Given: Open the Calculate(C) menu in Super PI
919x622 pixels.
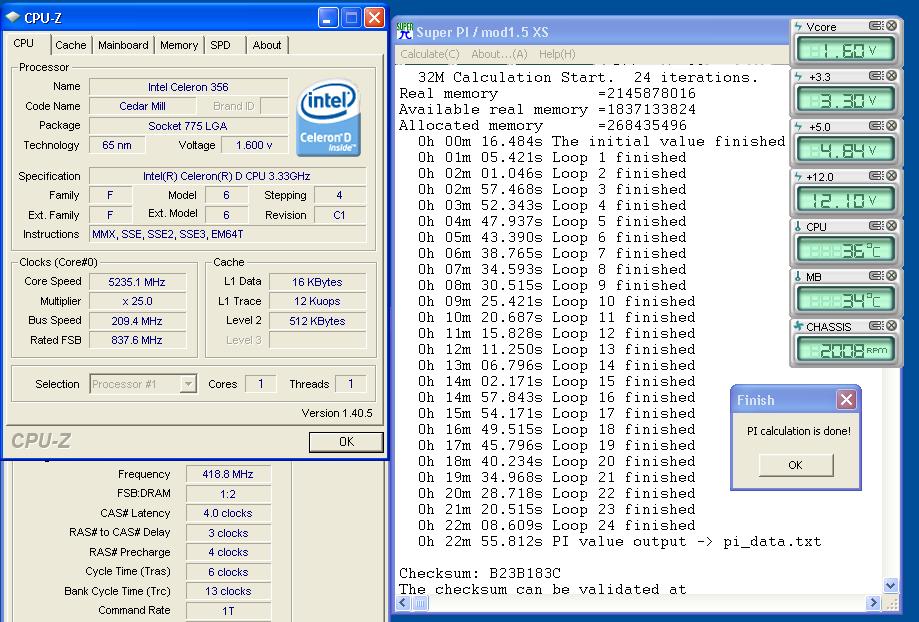Looking at the screenshot, I should [x=430, y=54].
